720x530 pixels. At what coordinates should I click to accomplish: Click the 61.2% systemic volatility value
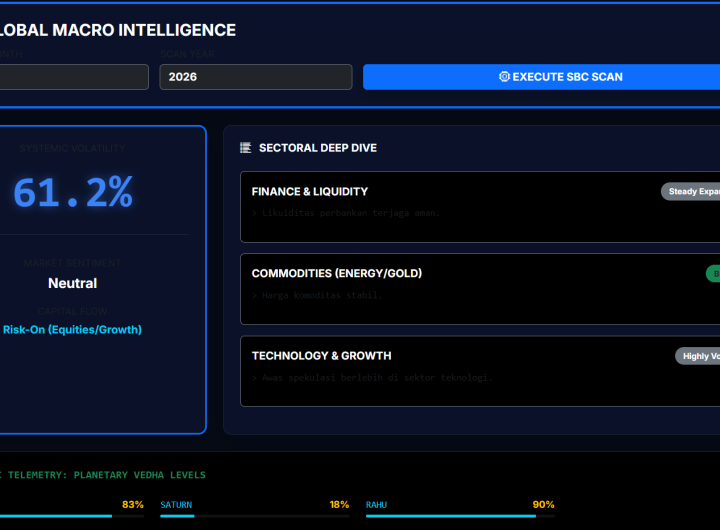tap(73, 192)
